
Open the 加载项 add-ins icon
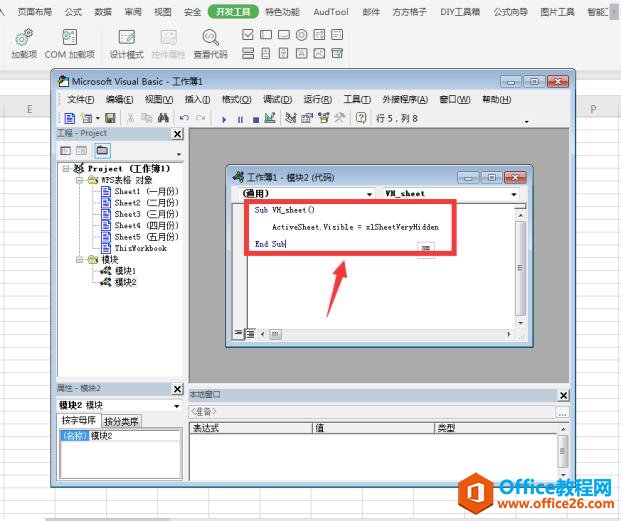click(x=24, y=44)
